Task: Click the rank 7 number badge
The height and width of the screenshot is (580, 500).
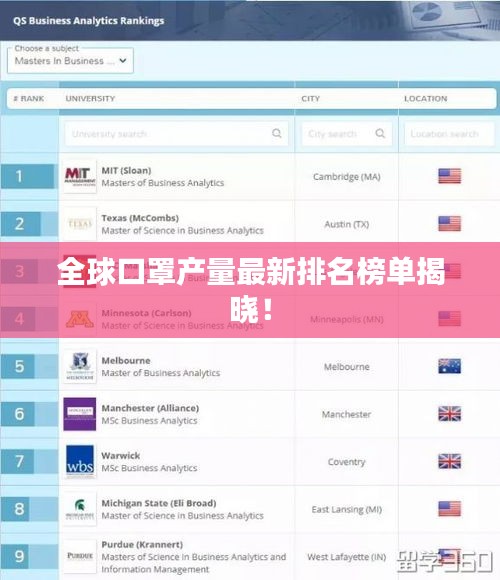Action: 17,461
